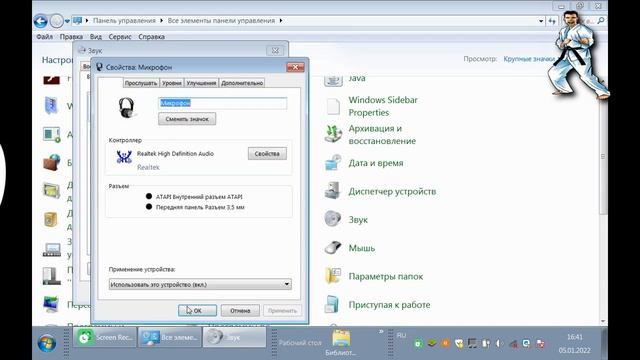
Task: Open the Сервис menu
Action: (x=120, y=37)
